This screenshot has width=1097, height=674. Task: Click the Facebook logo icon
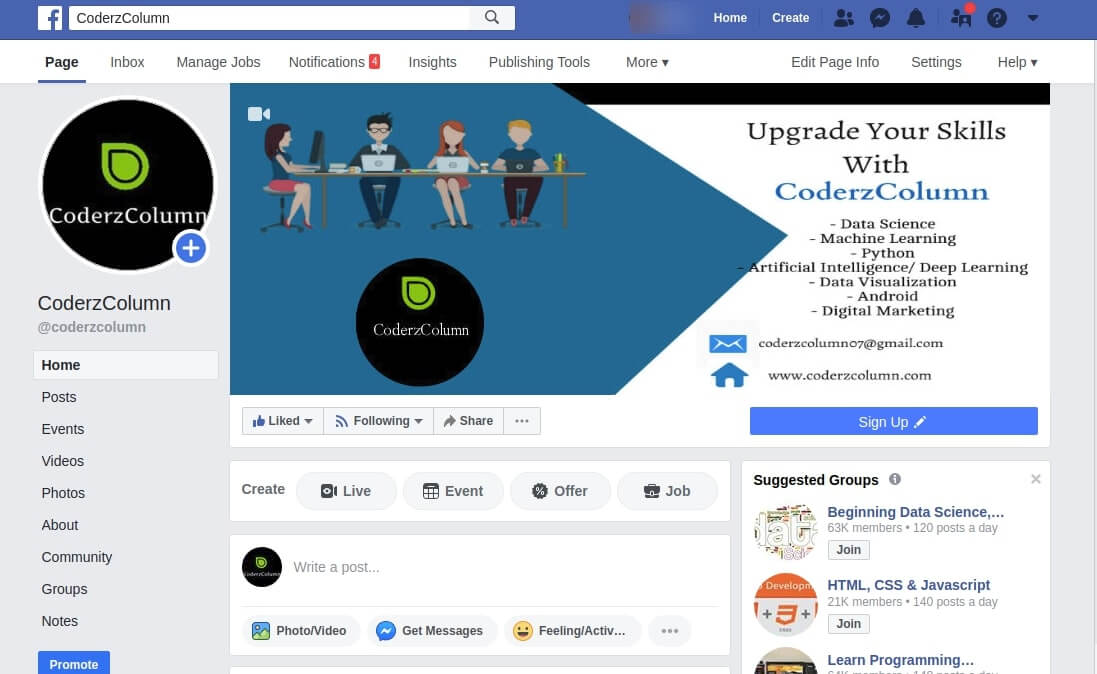click(x=50, y=17)
